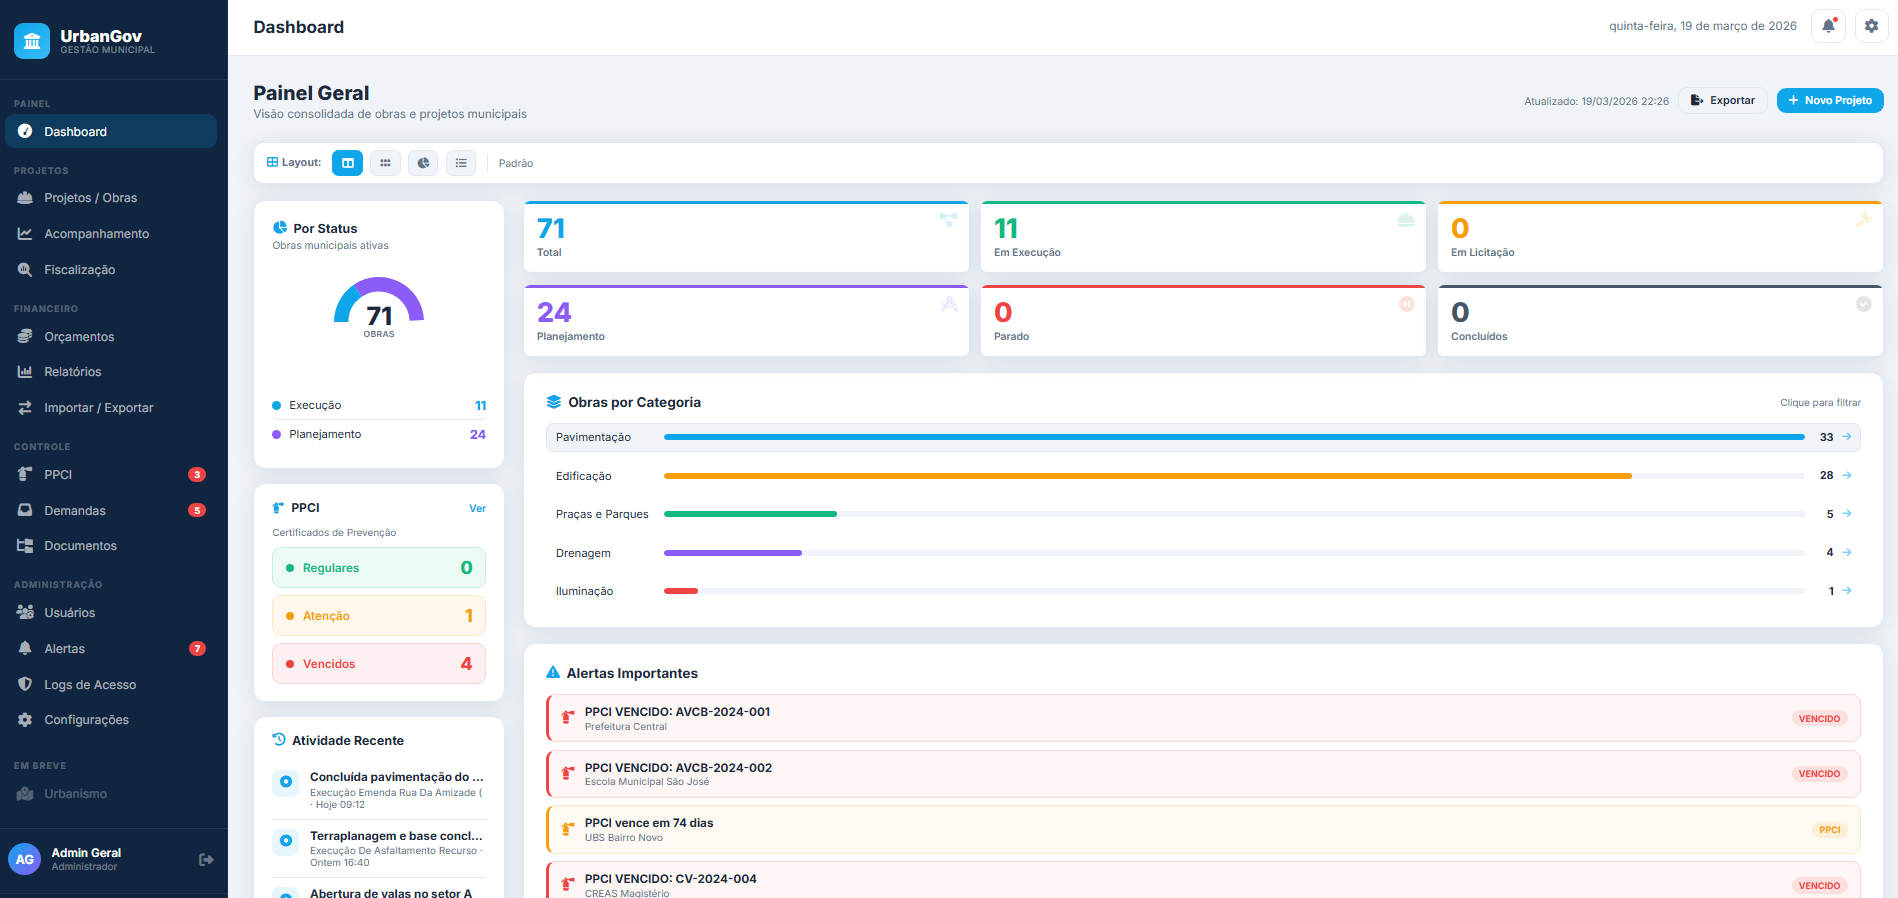The width and height of the screenshot is (1898, 898).
Task: Click the Vencidos PPCI status box
Action: [x=379, y=664]
